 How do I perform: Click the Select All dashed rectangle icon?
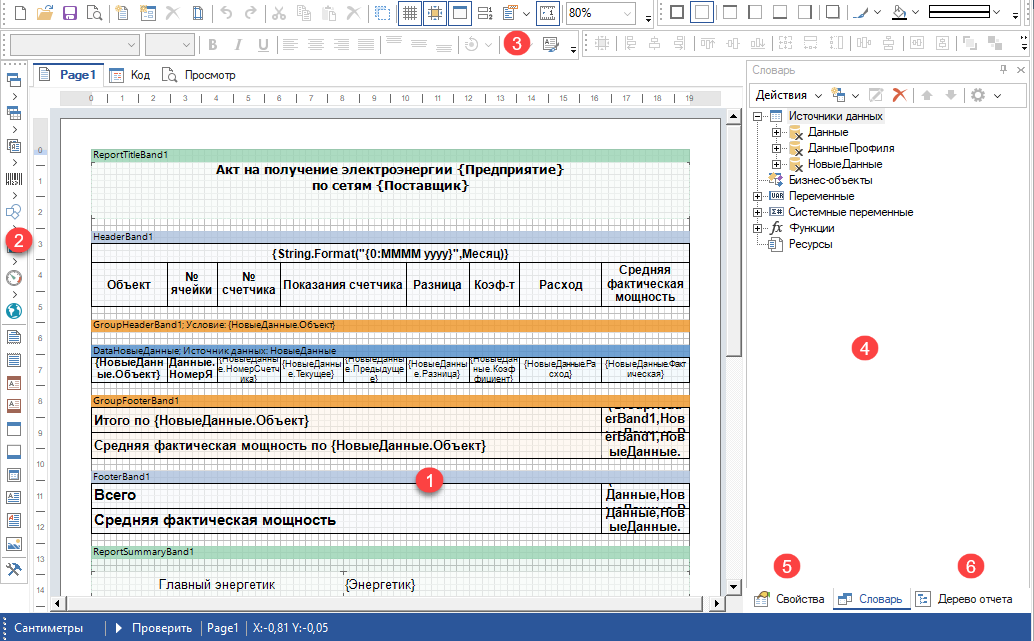pyautogui.click(x=382, y=13)
